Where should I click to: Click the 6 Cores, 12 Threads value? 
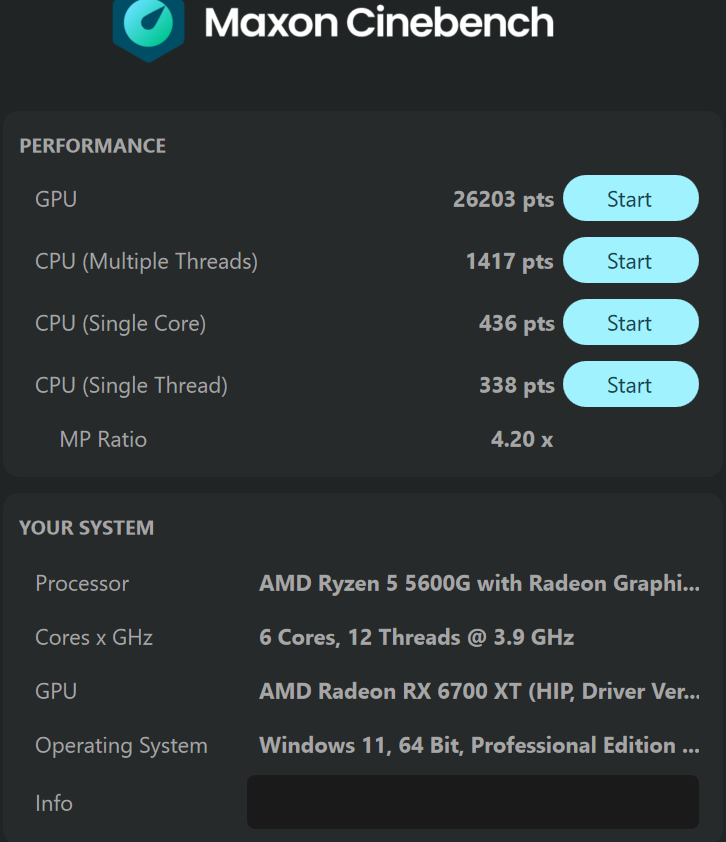tap(417, 637)
